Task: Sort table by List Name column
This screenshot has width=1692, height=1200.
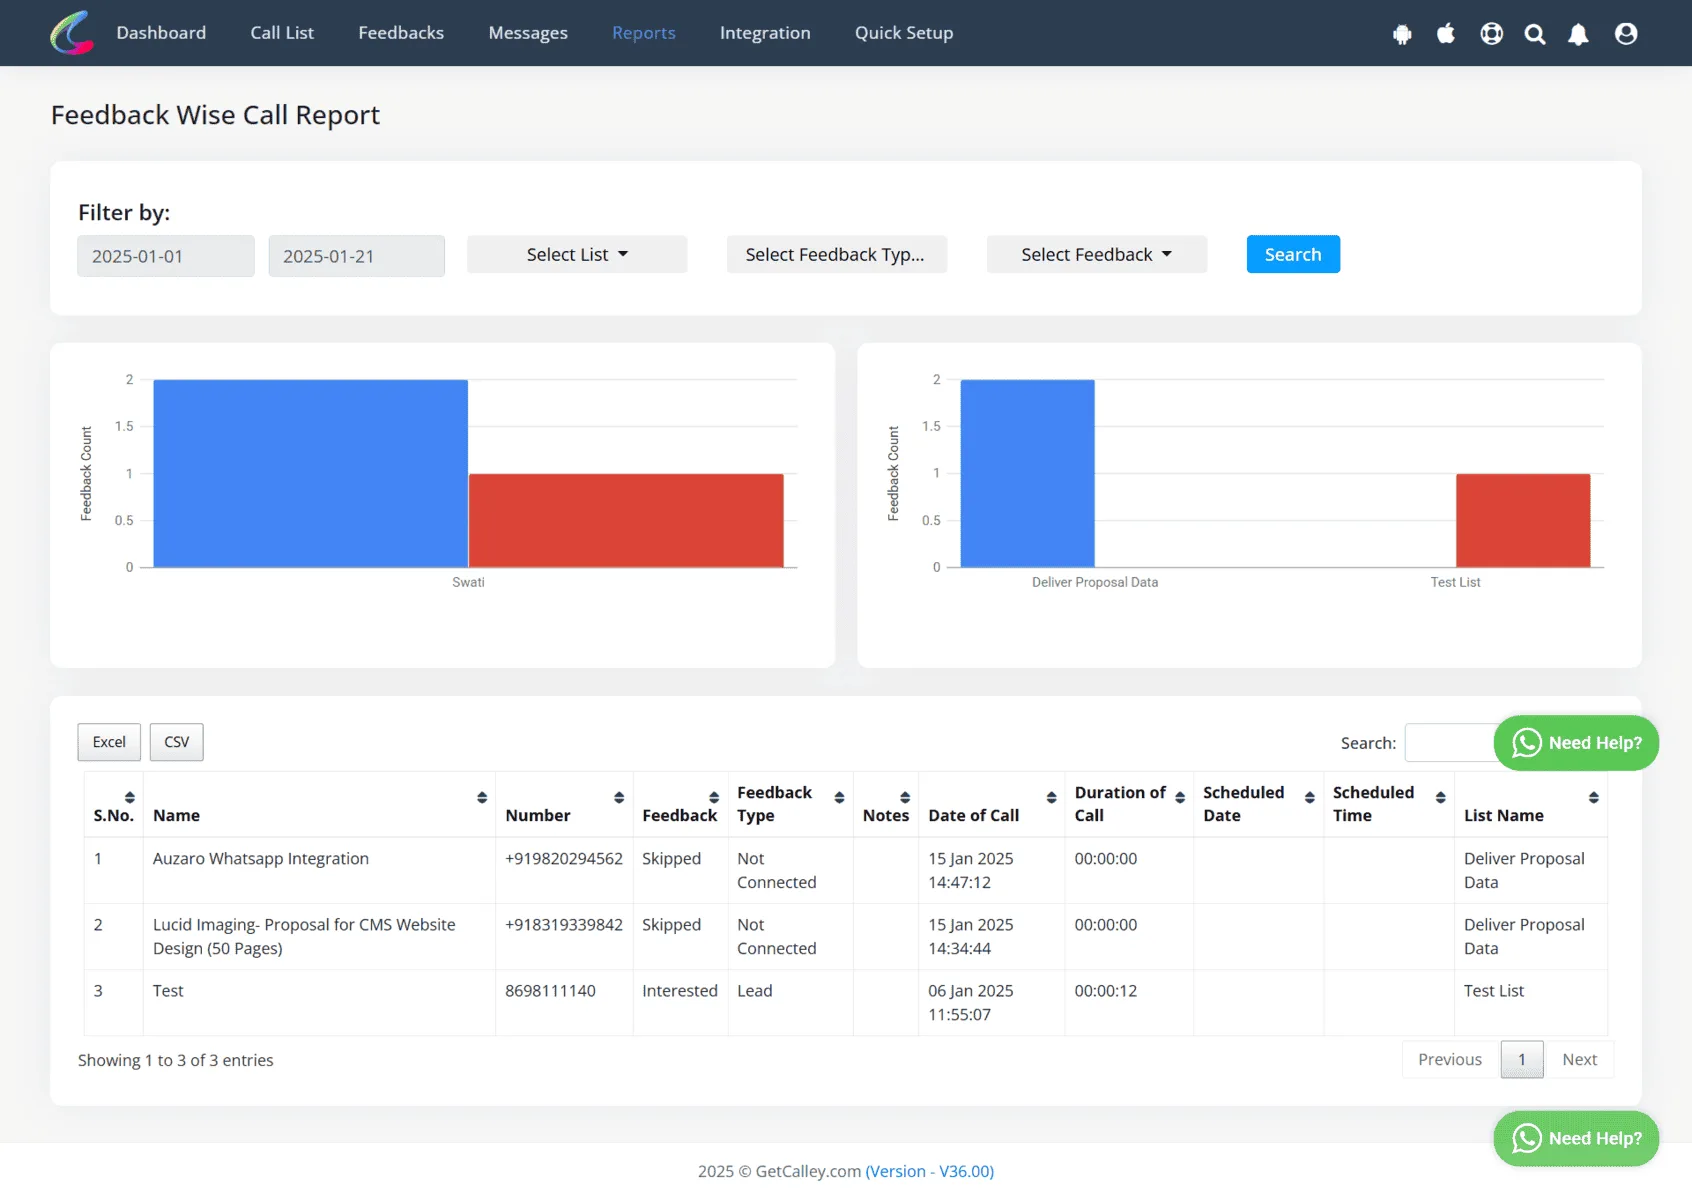Action: pyautogui.click(x=1593, y=797)
